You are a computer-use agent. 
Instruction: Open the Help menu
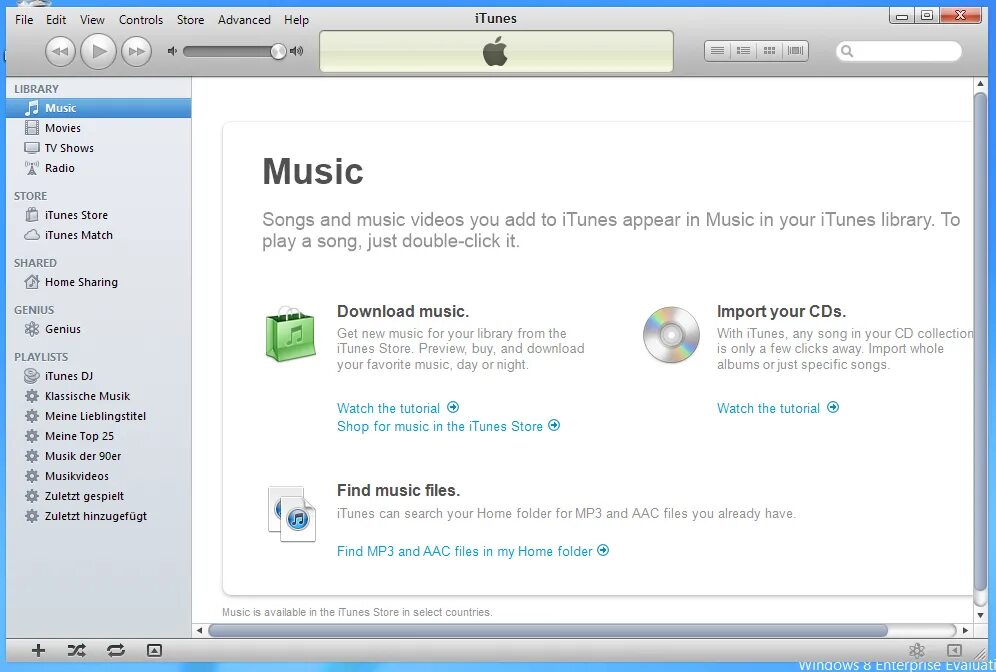point(297,20)
